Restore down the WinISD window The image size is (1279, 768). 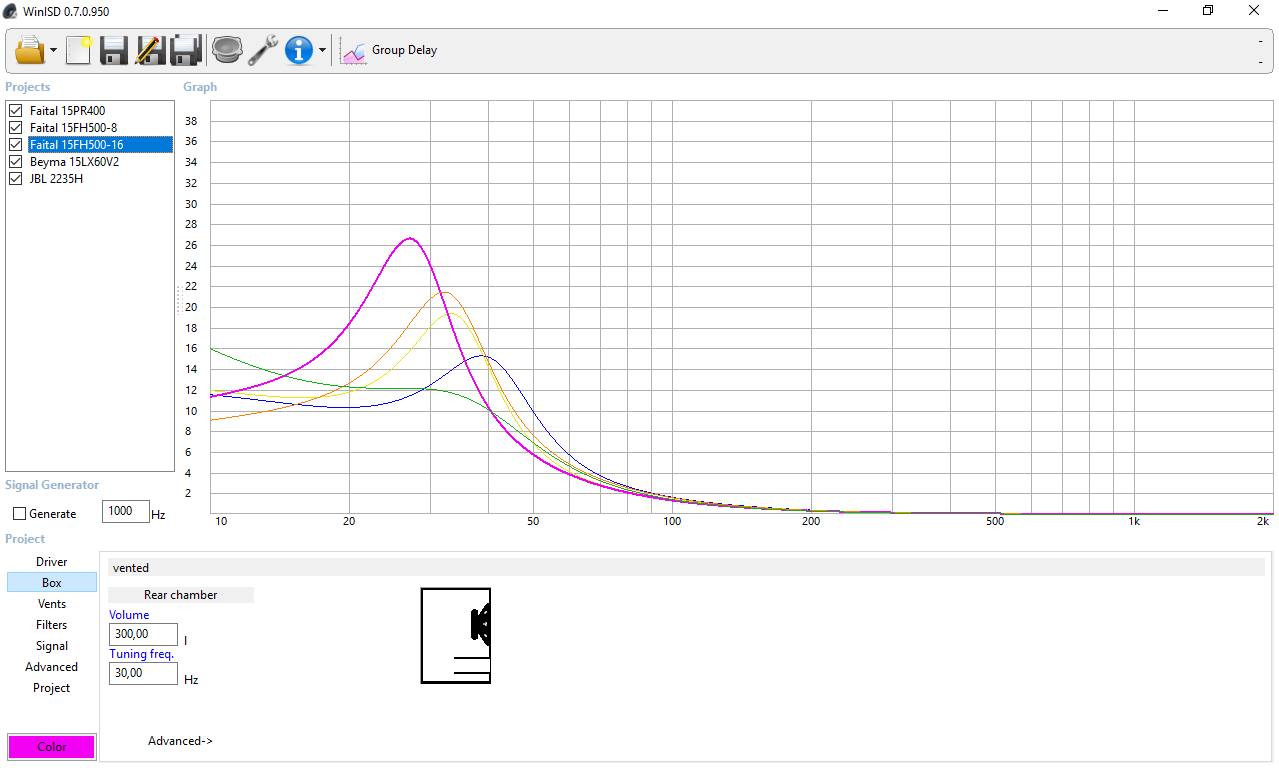pyautogui.click(x=1208, y=11)
